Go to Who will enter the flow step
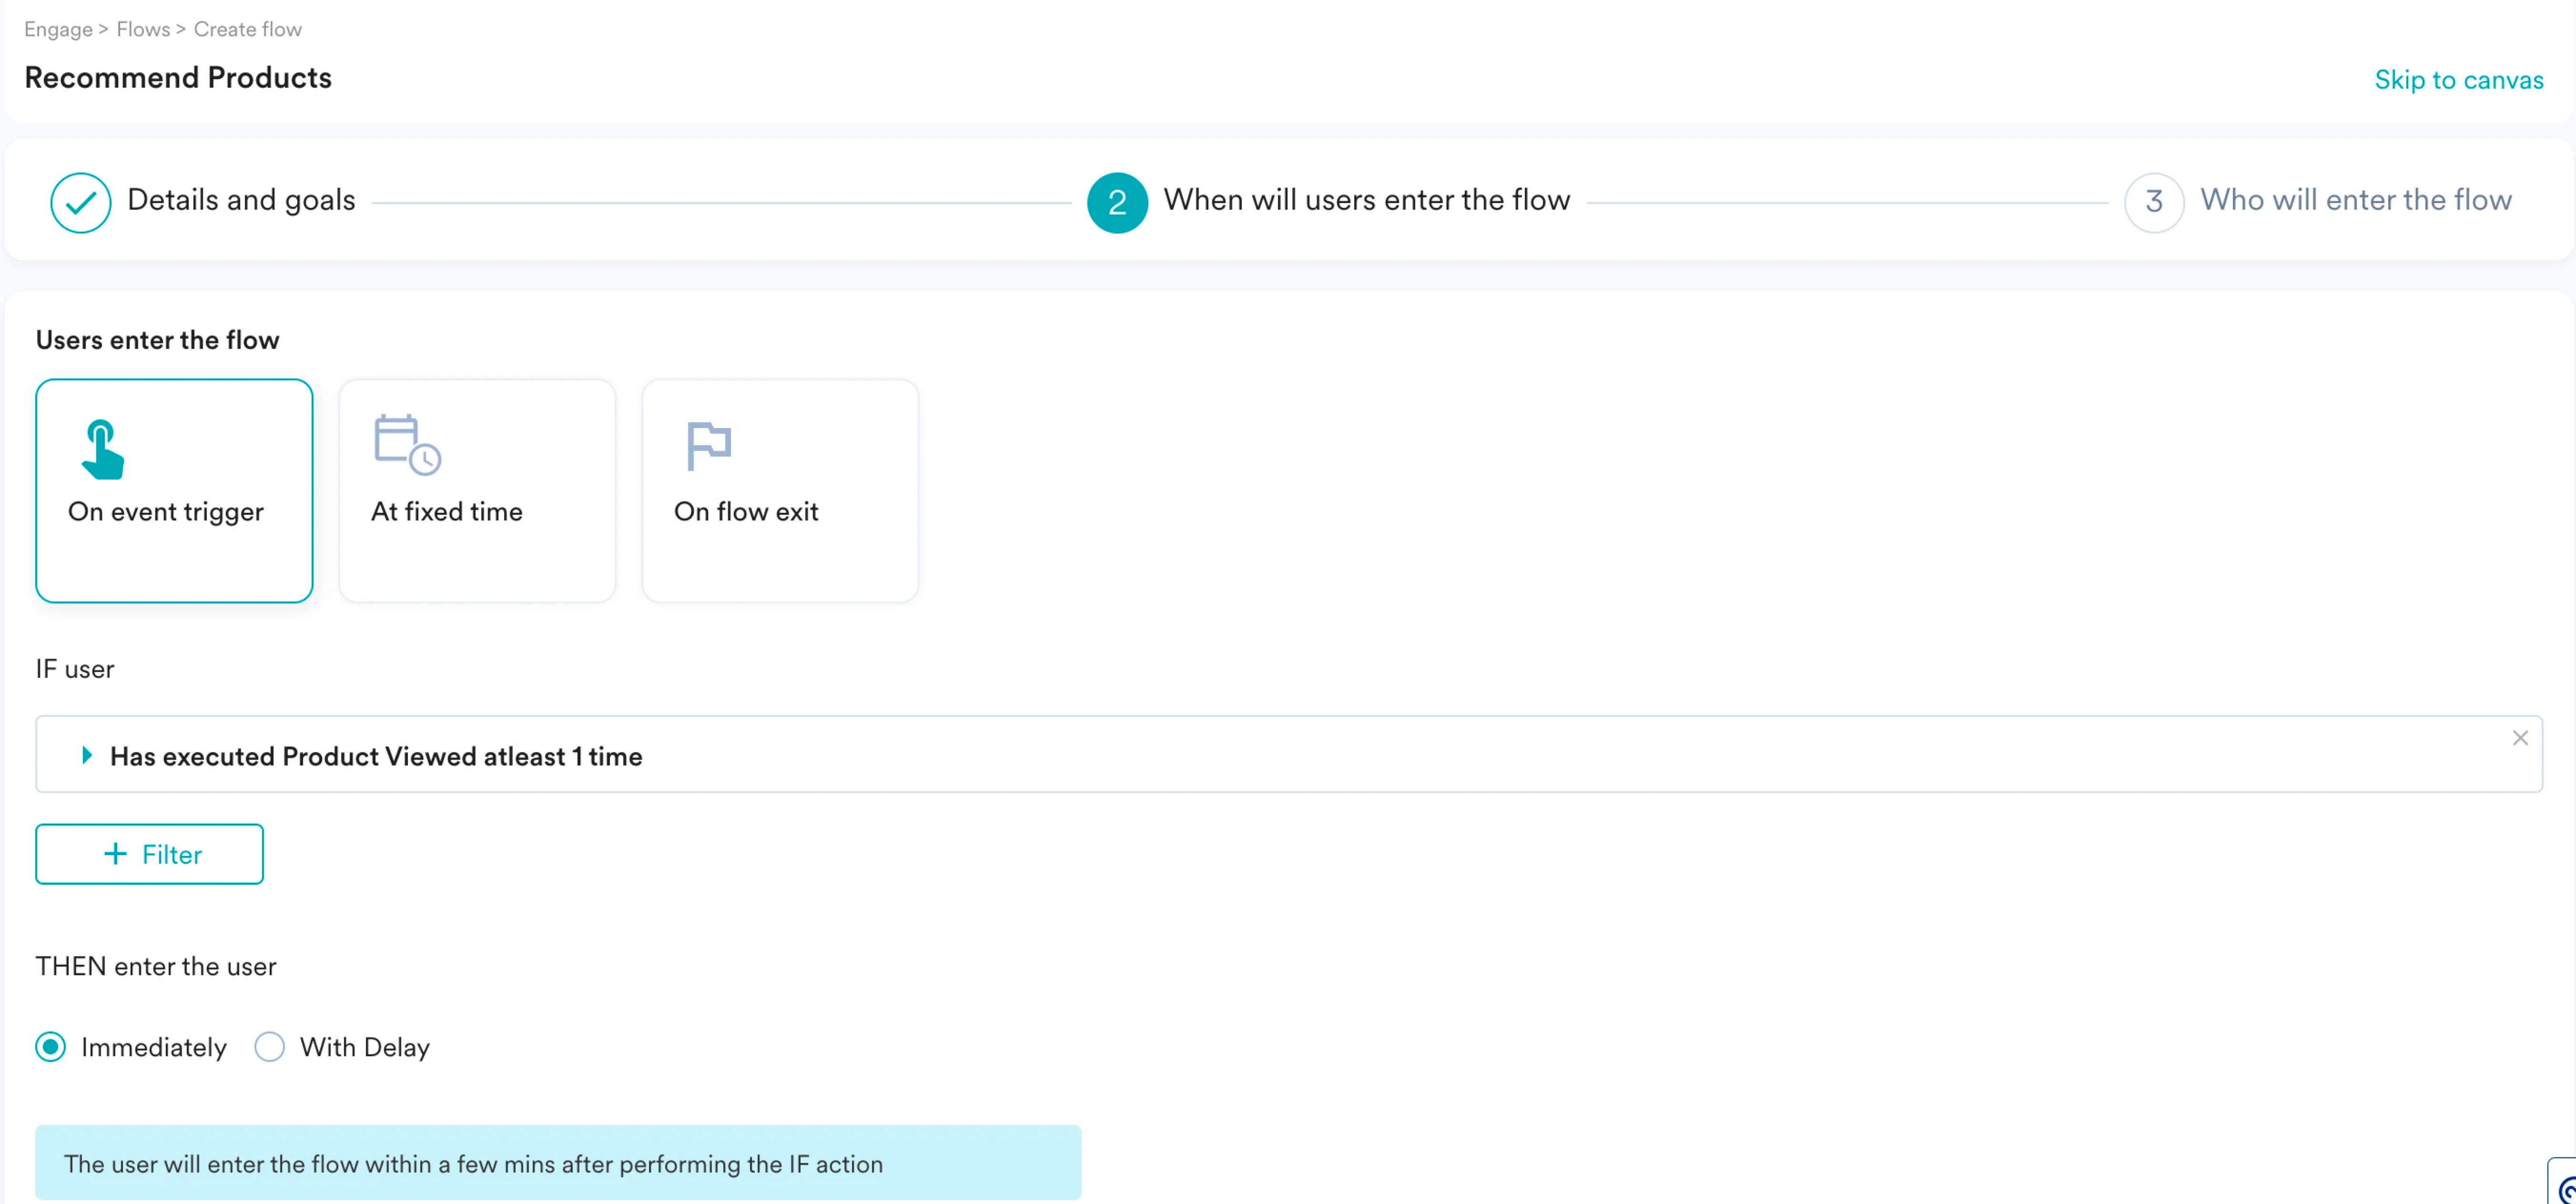The image size is (2576, 1204). (2355, 200)
